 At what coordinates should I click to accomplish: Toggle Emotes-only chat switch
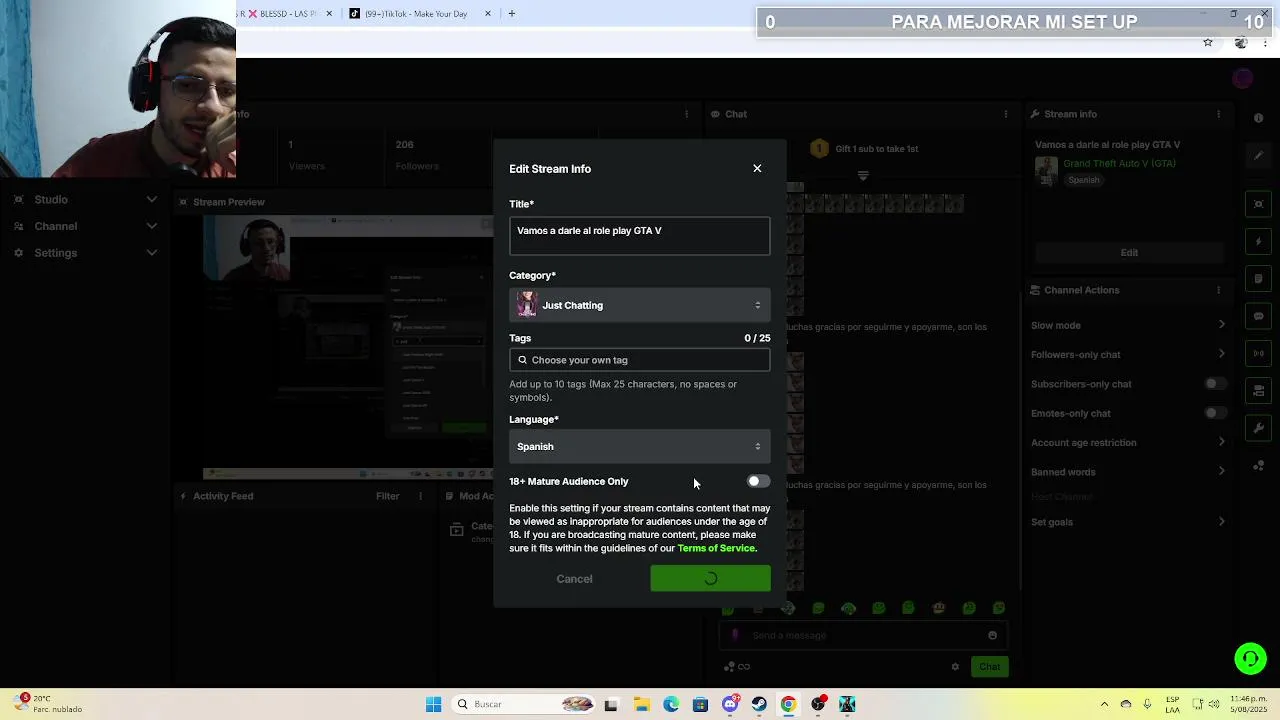1215,413
